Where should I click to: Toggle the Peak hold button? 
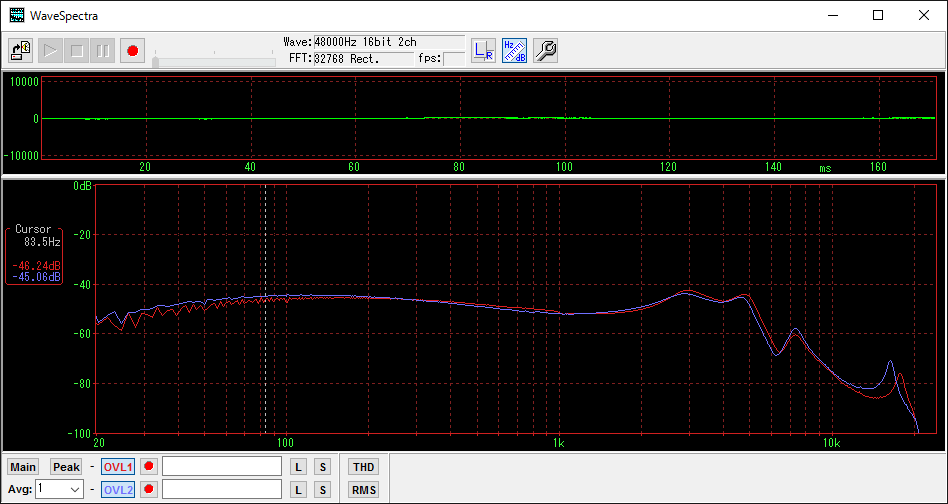pos(66,467)
